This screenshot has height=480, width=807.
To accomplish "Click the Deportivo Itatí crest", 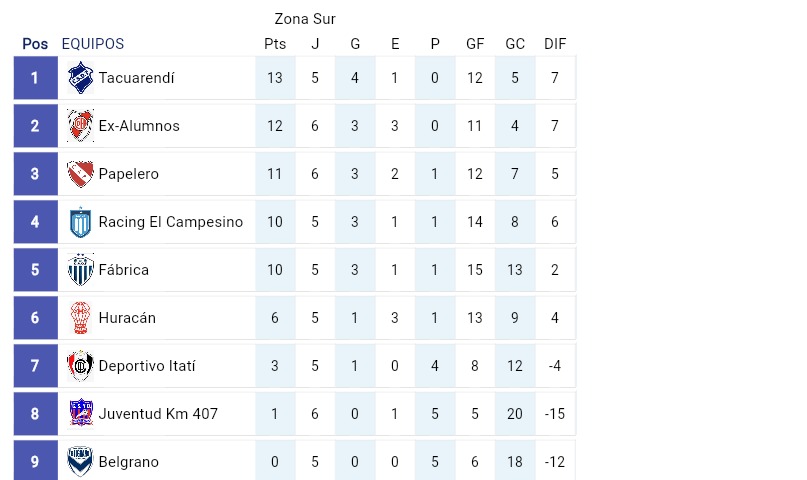I will pyautogui.click(x=80, y=366).
